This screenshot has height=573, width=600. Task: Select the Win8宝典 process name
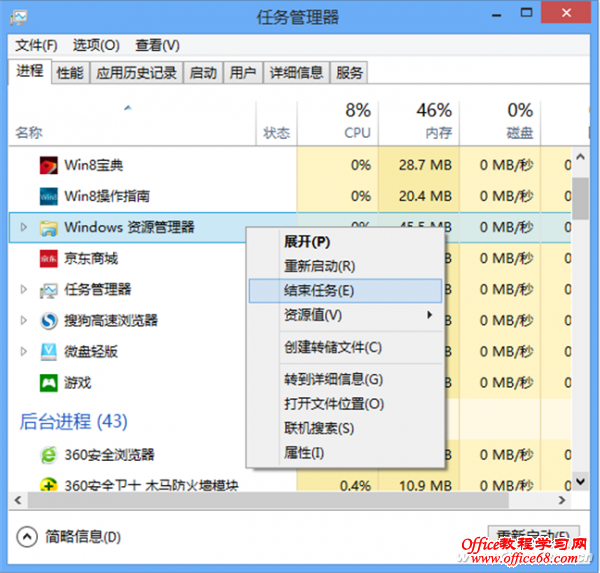click(94, 165)
